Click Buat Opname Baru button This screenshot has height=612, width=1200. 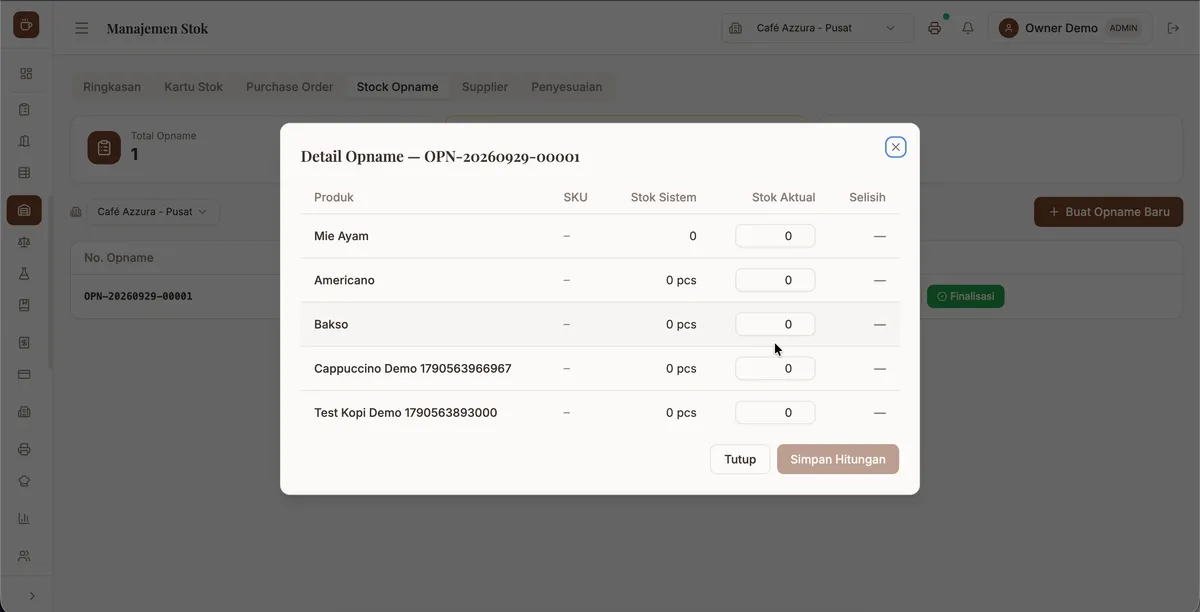point(1108,212)
